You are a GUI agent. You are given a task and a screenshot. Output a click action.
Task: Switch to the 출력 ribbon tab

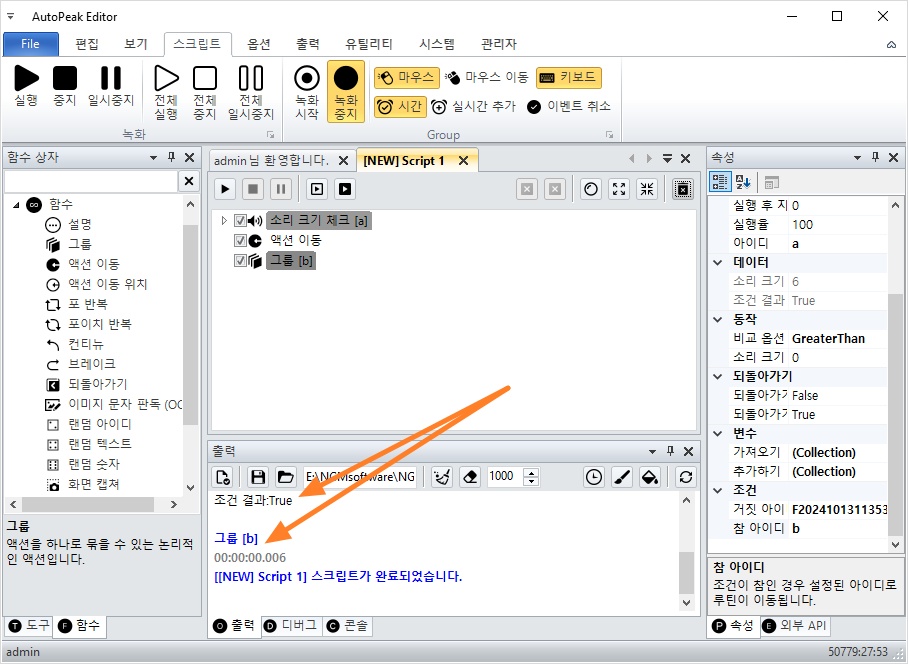[307, 44]
